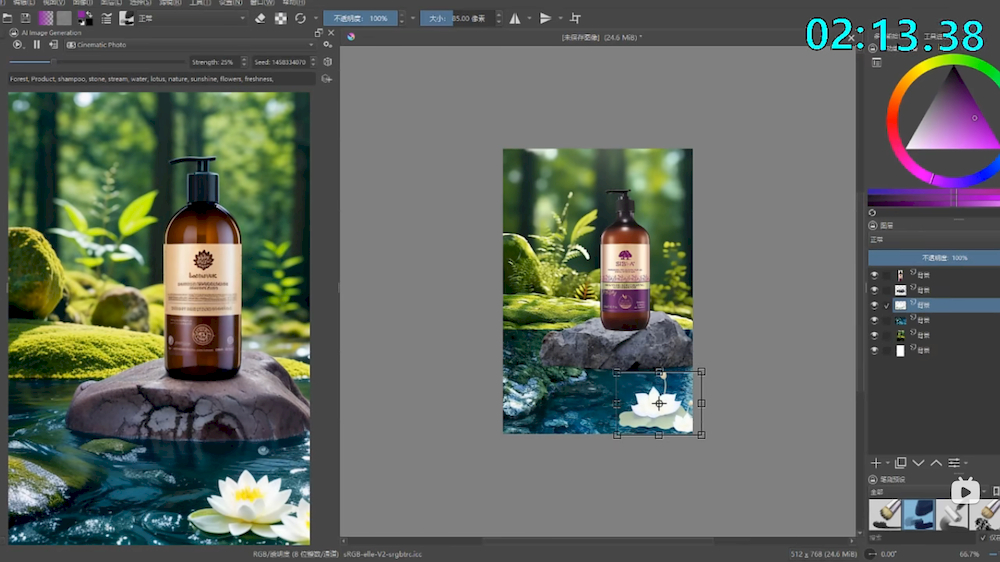Click the AI Generate play button
This screenshot has width=1000, height=562.
click(17, 45)
